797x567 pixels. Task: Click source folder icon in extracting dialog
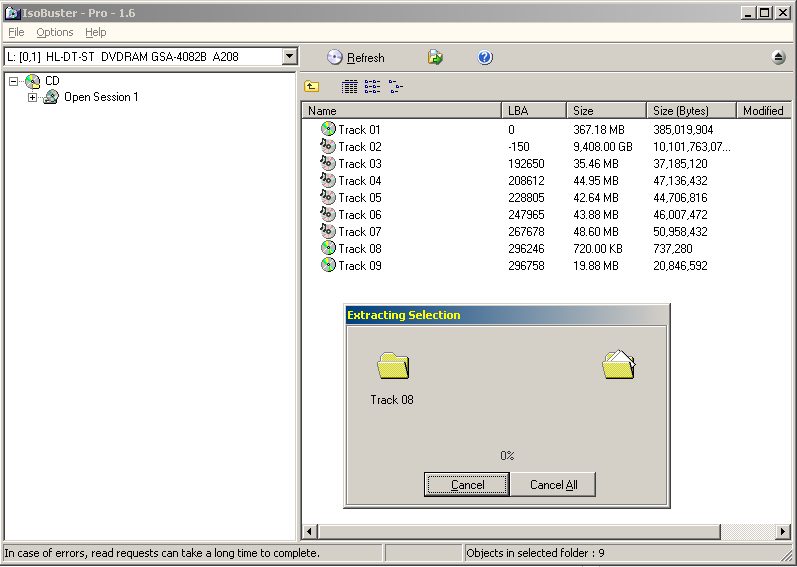pyautogui.click(x=393, y=366)
